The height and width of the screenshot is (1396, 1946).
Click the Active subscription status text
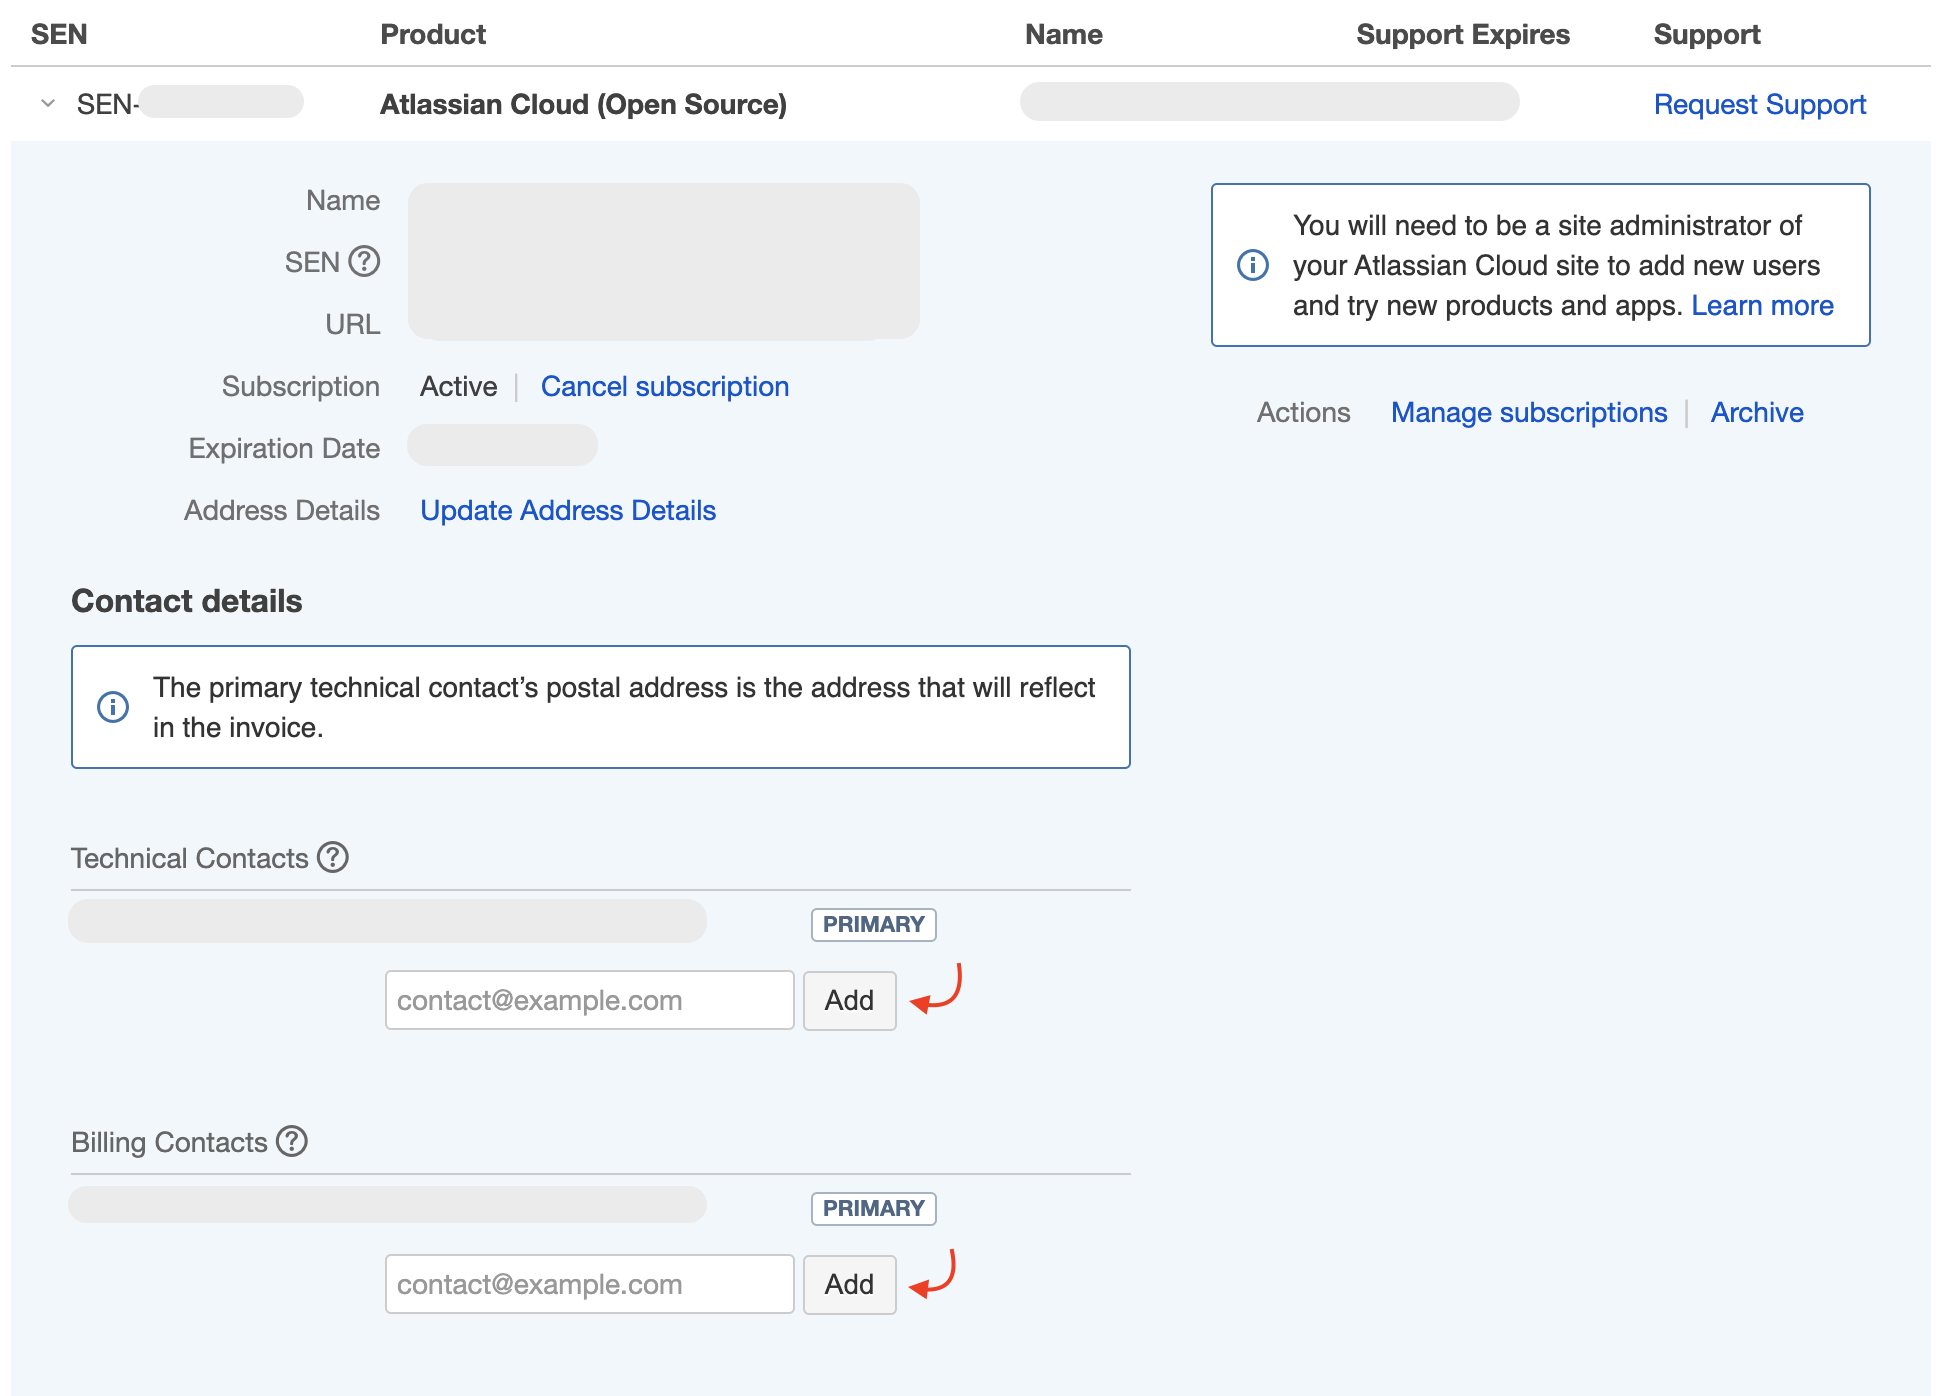pos(458,387)
